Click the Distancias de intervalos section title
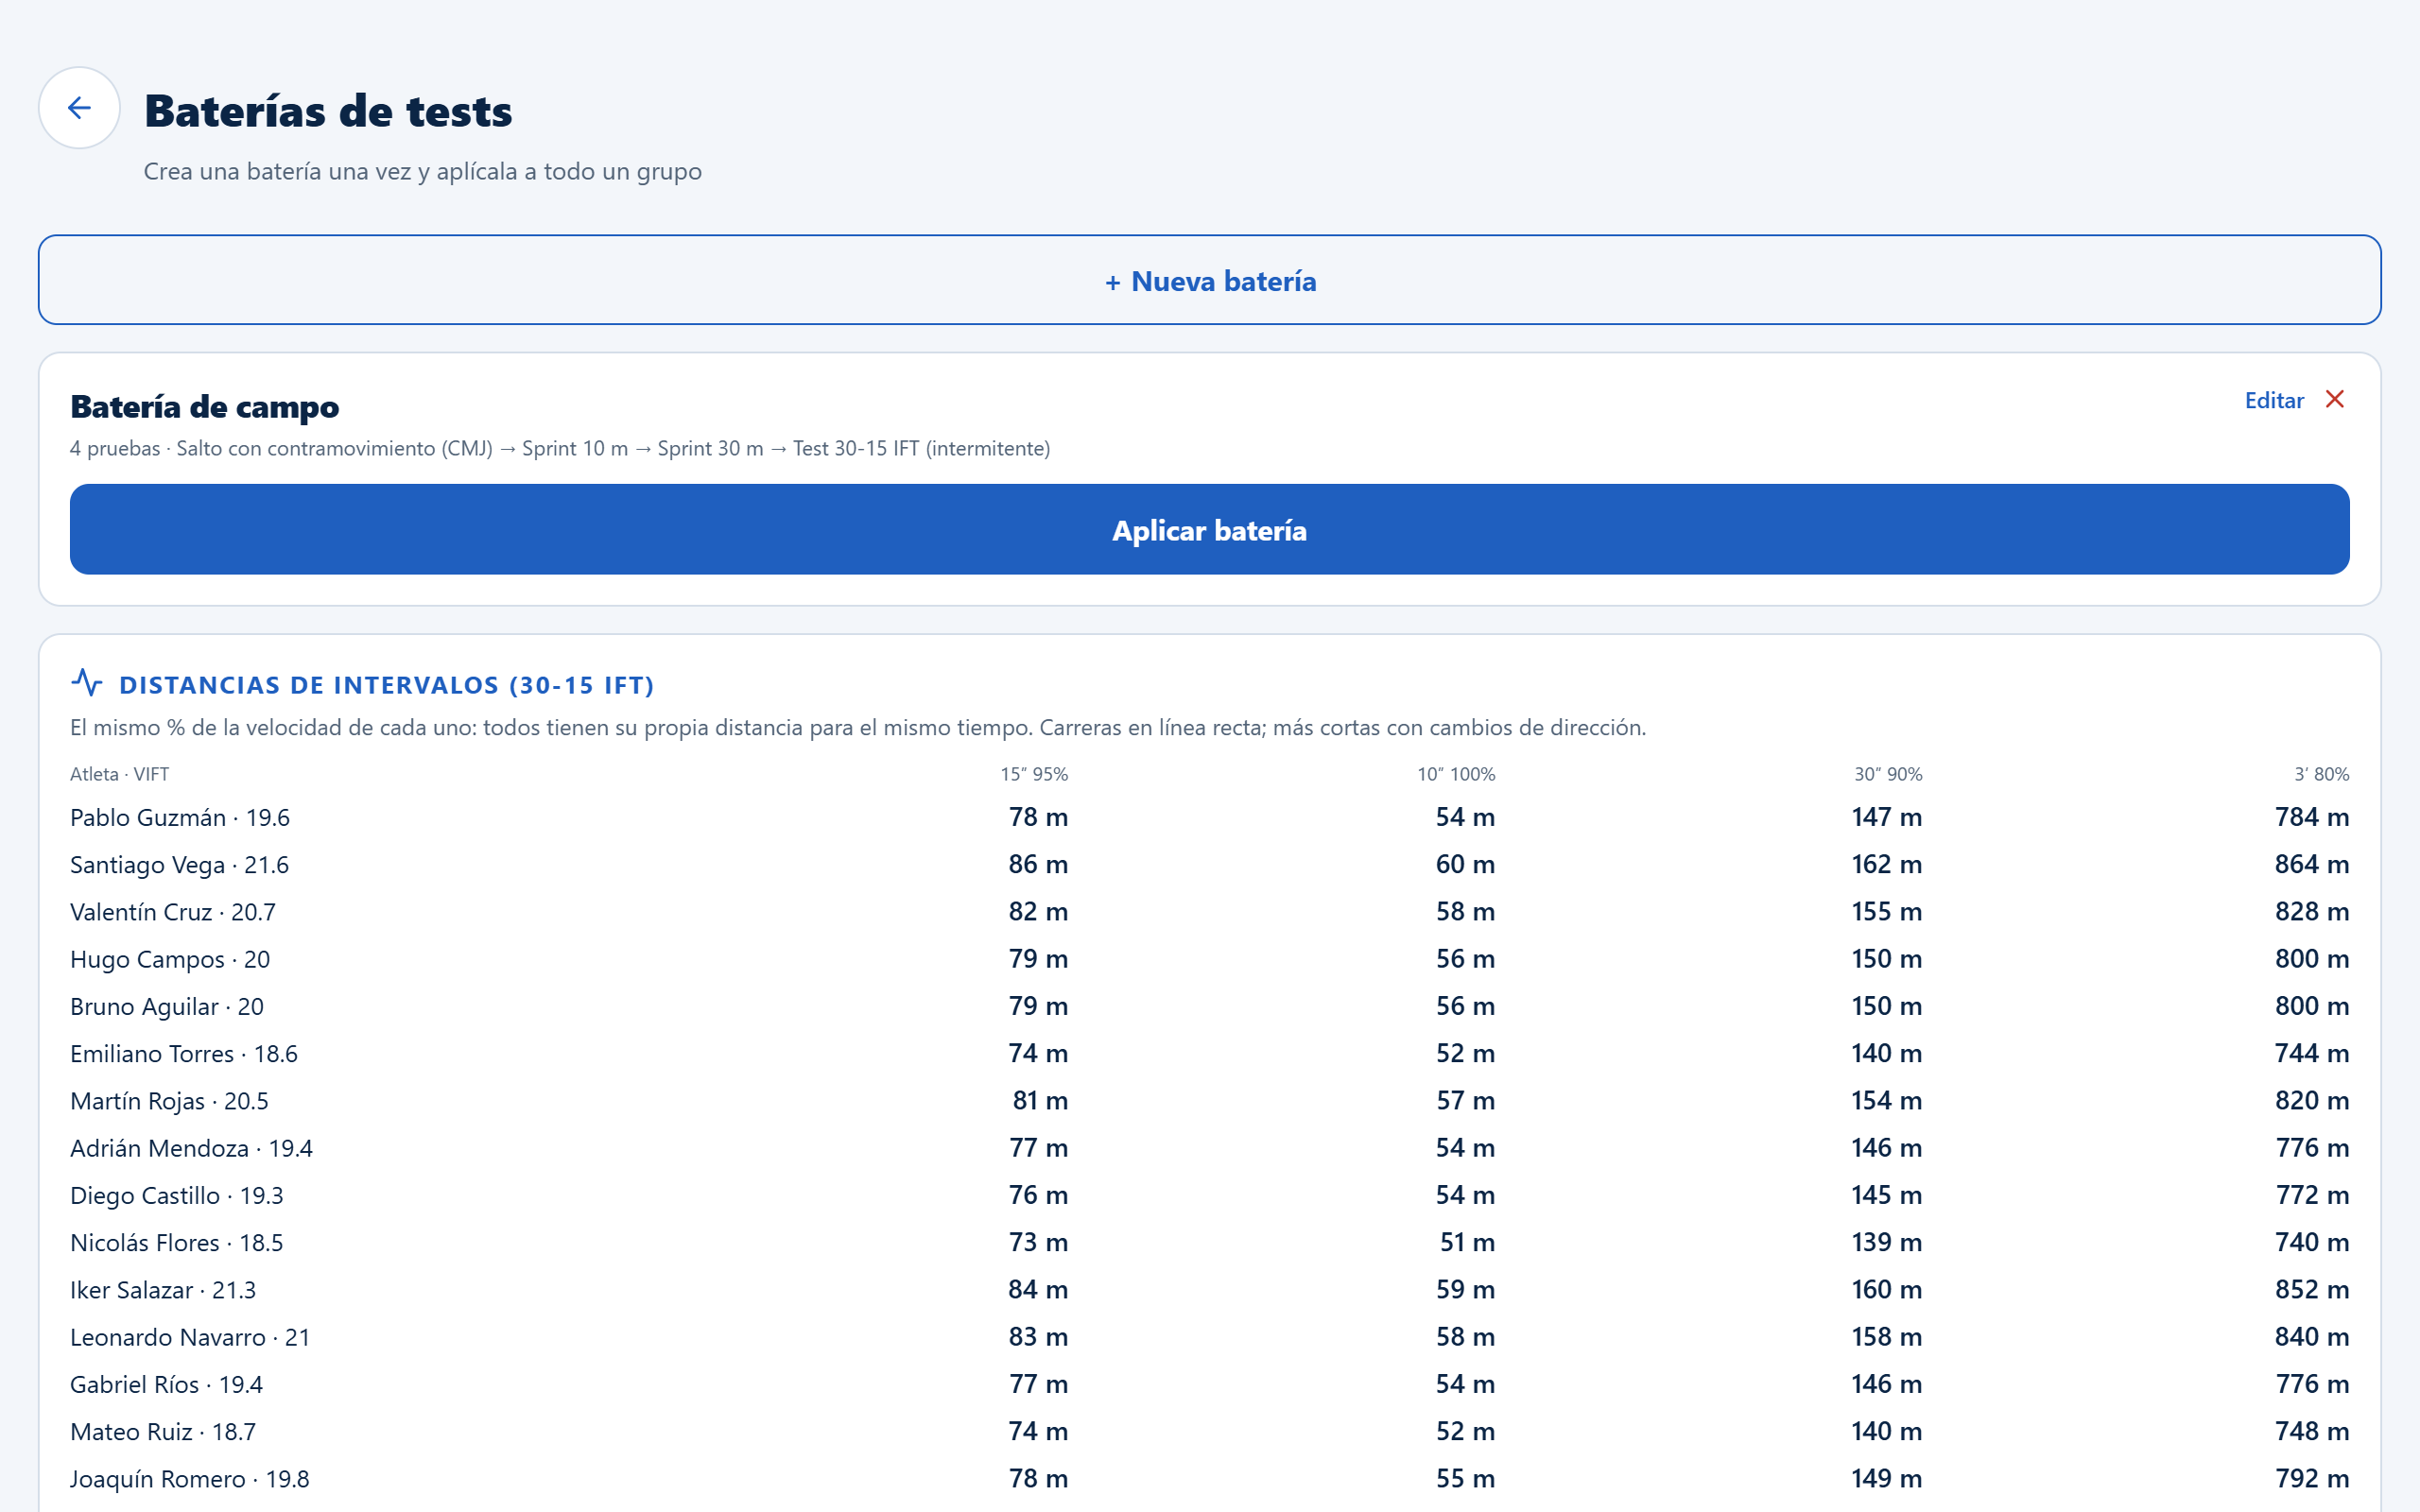2420x1512 pixels. [x=386, y=685]
